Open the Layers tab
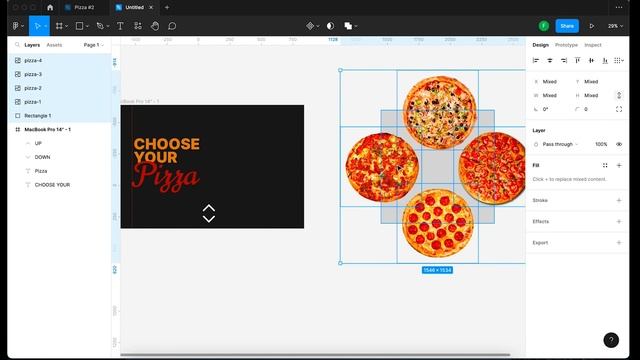 [x=32, y=45]
